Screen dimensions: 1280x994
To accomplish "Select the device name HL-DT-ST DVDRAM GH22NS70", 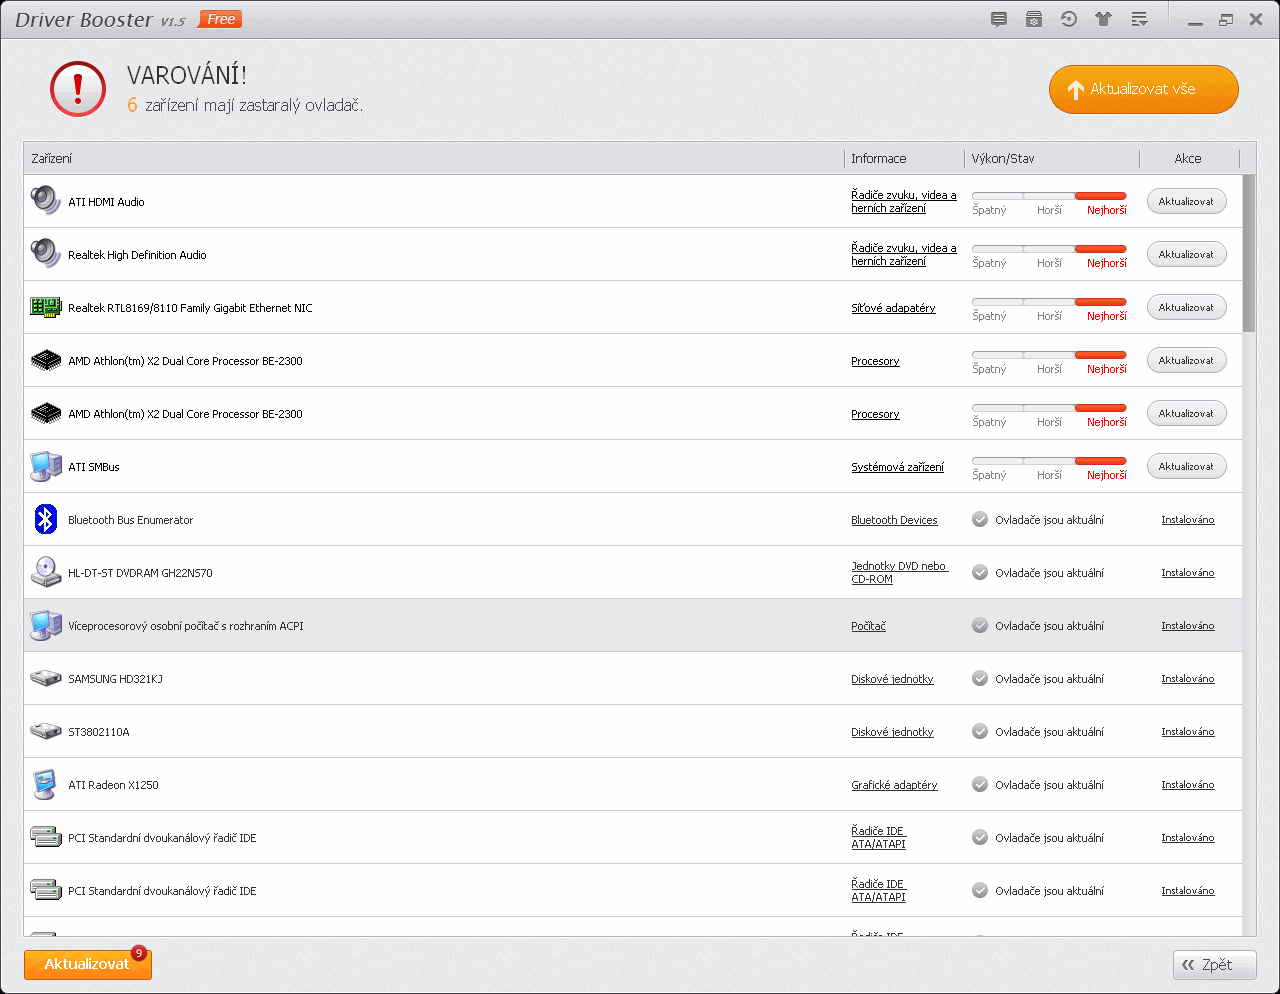I will pos(140,573).
